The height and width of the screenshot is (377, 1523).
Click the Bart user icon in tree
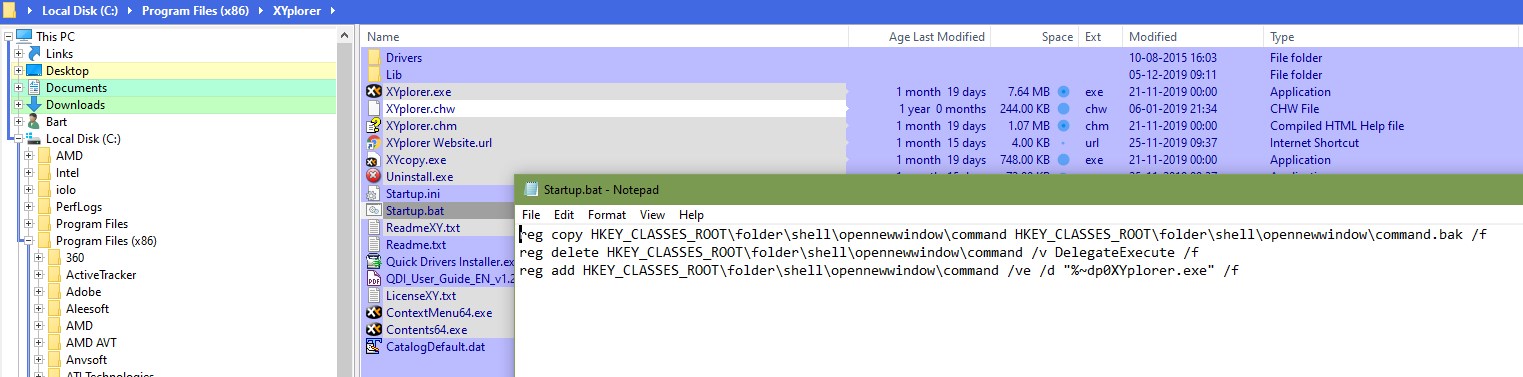(x=34, y=121)
